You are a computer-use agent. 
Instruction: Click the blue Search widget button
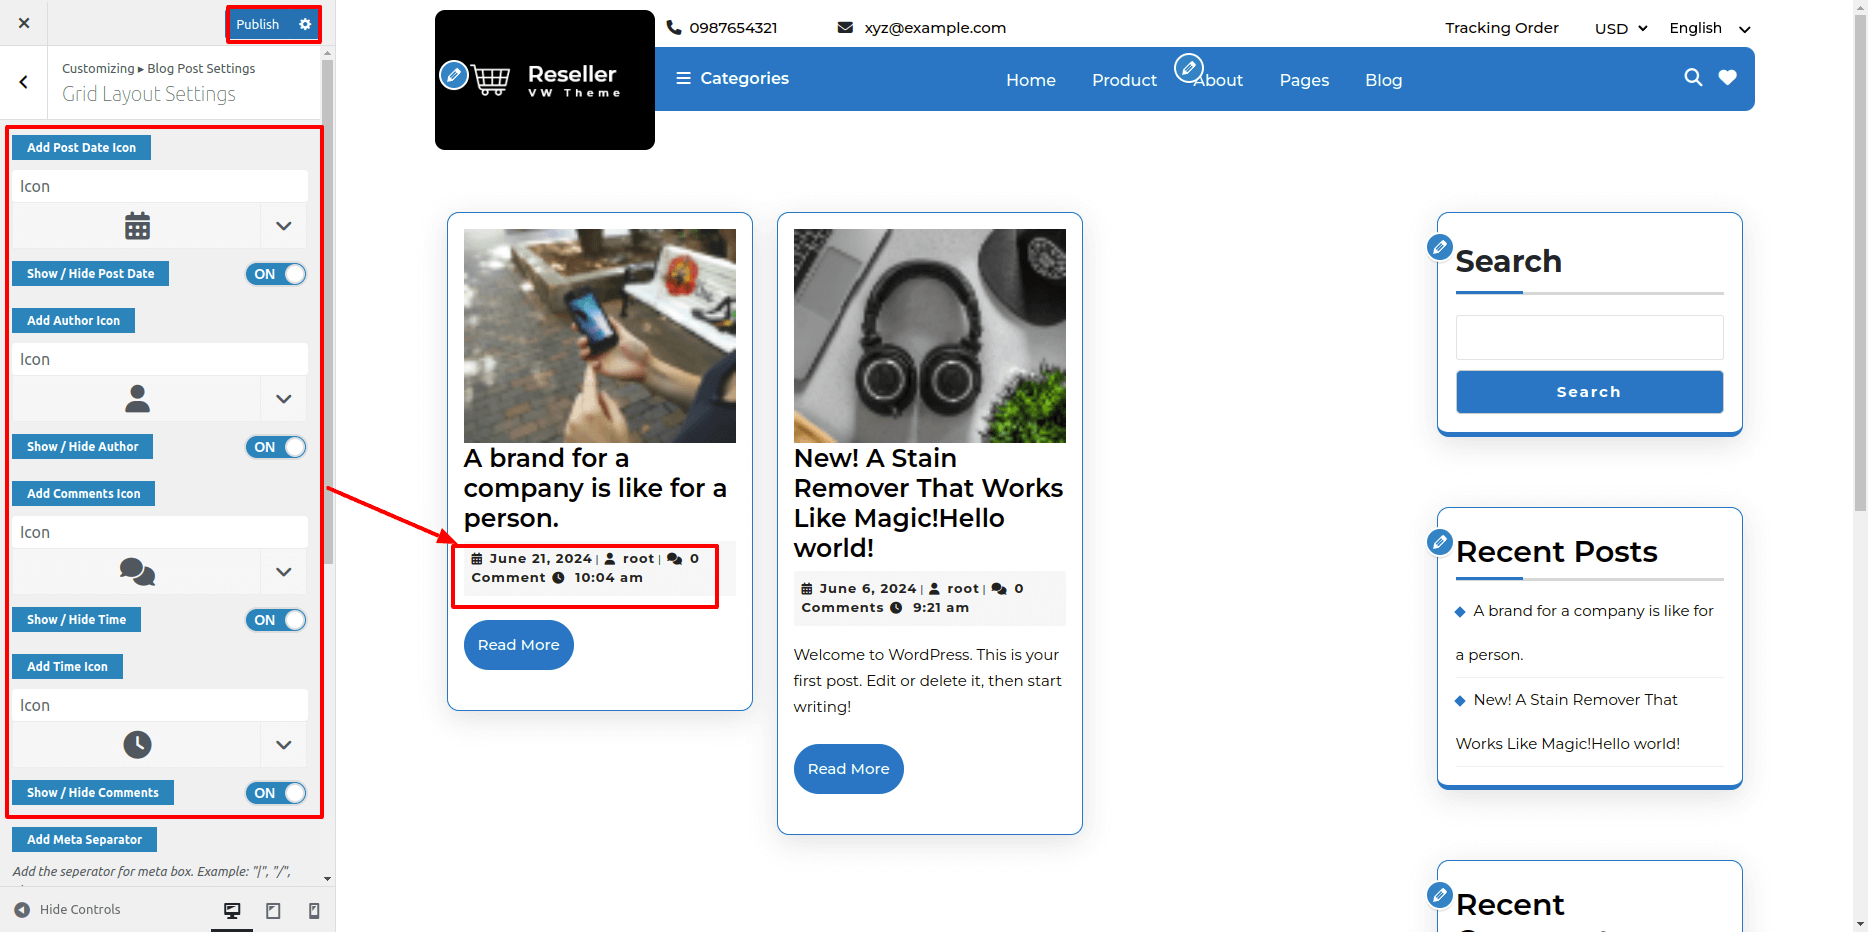pos(1589,392)
